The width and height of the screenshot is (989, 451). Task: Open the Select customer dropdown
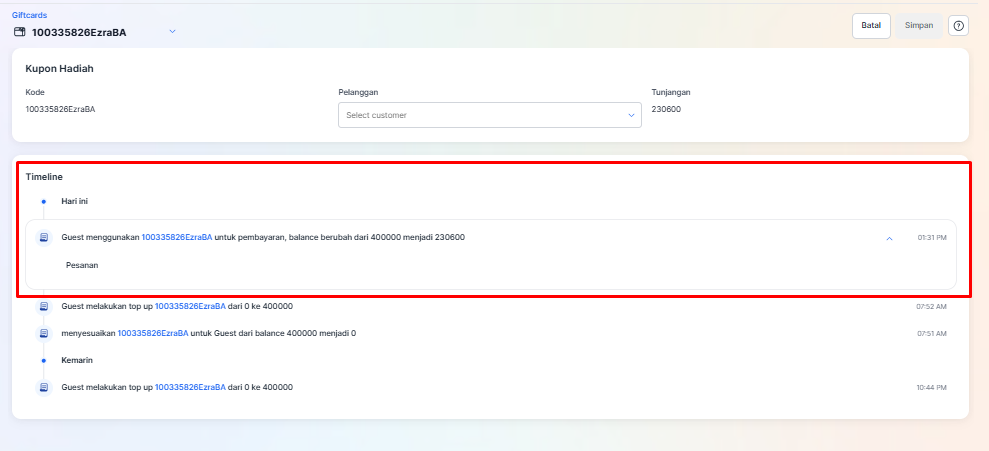pos(489,115)
